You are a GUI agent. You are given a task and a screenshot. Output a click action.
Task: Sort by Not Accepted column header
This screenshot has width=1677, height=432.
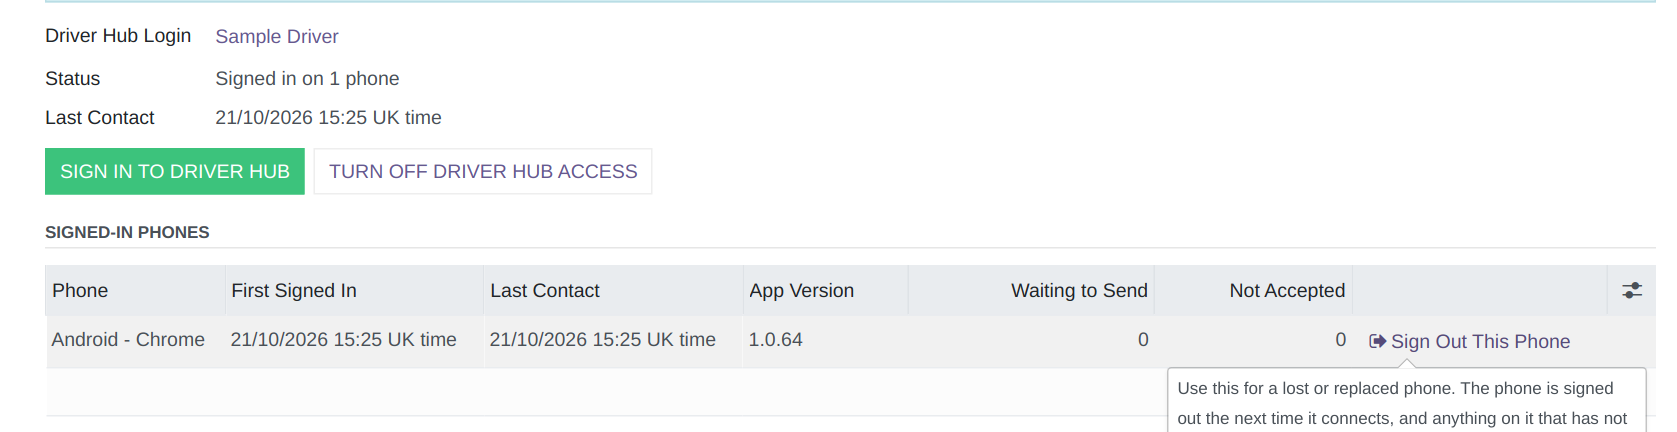(1254, 291)
